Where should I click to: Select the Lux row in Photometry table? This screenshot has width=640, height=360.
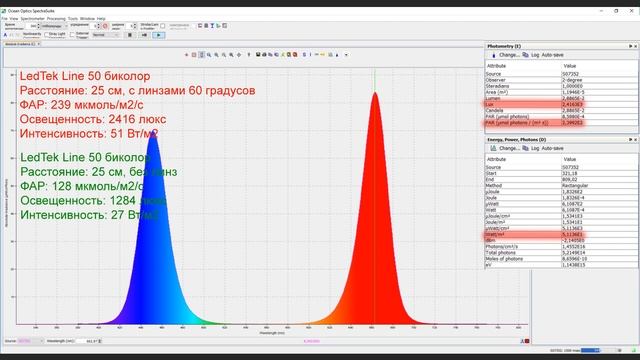(x=561, y=104)
